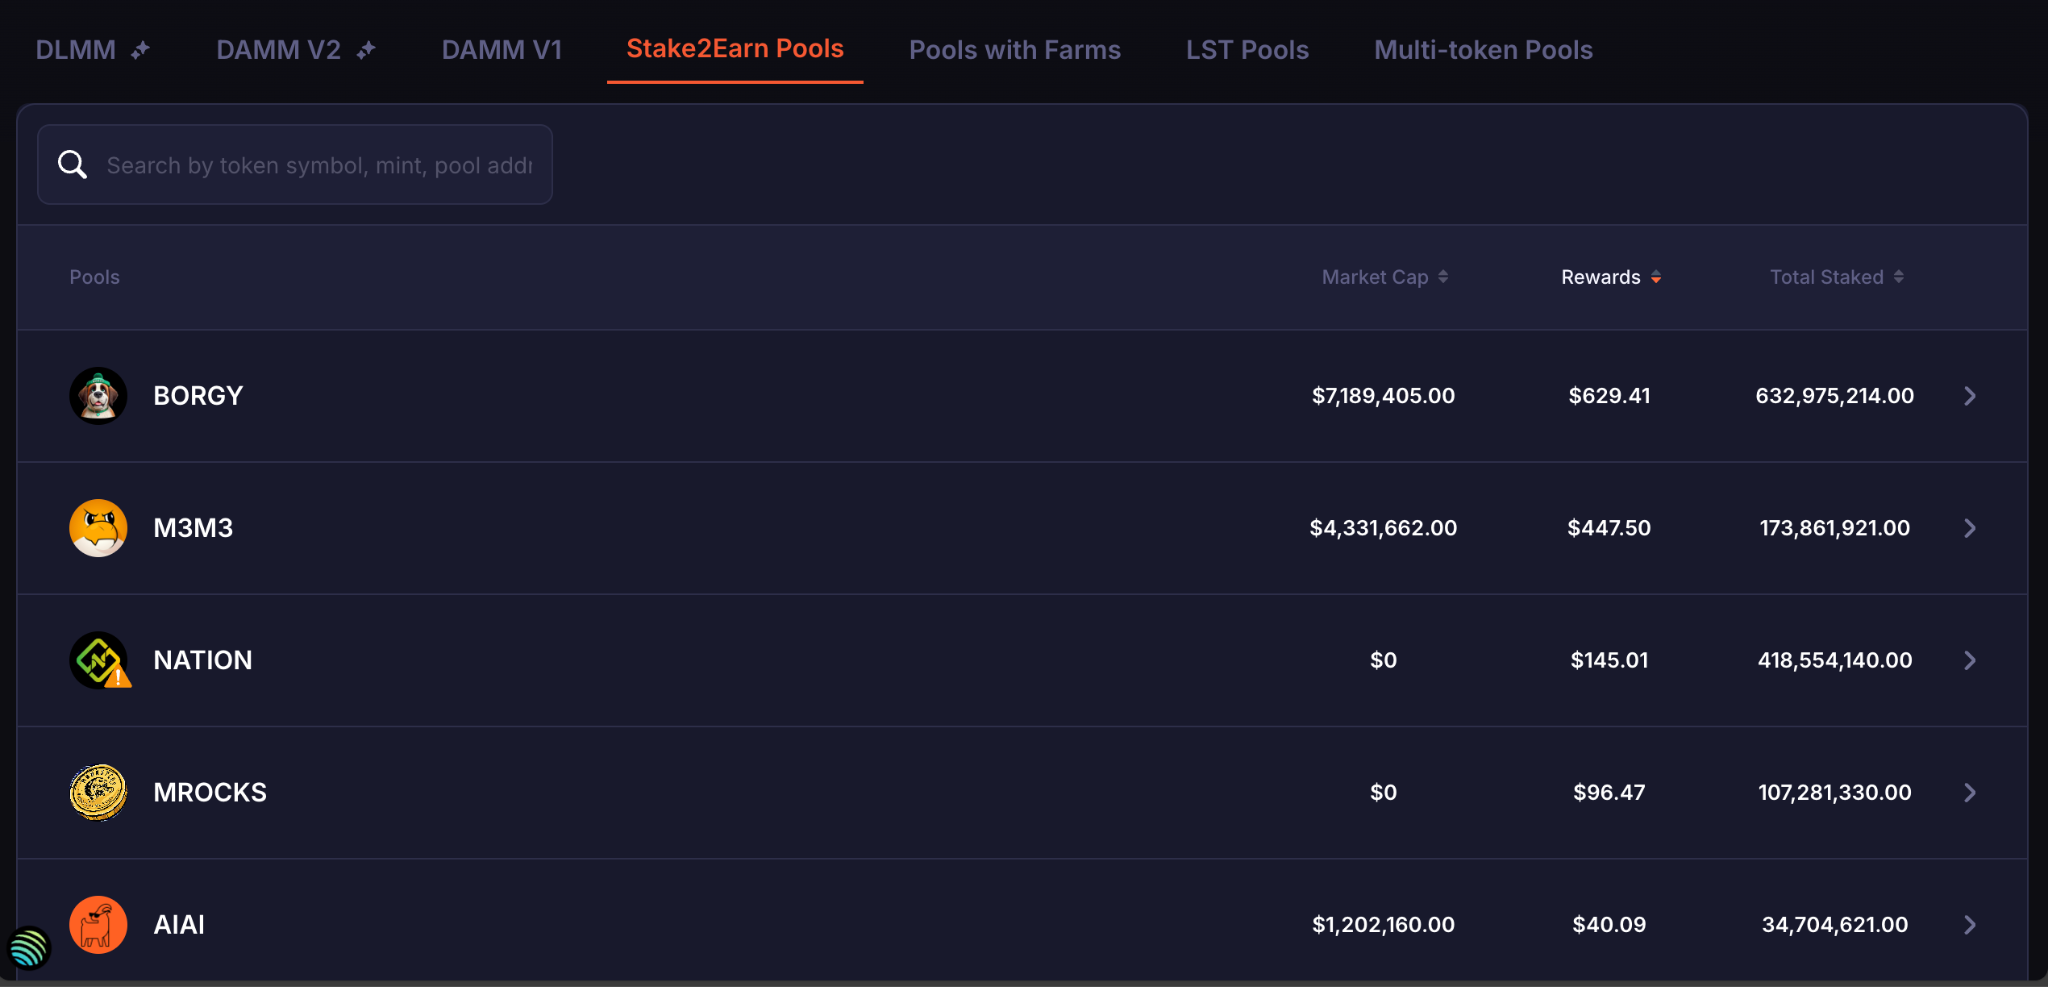
Task: Expand the BORGY pool row chevron
Action: 1969,396
